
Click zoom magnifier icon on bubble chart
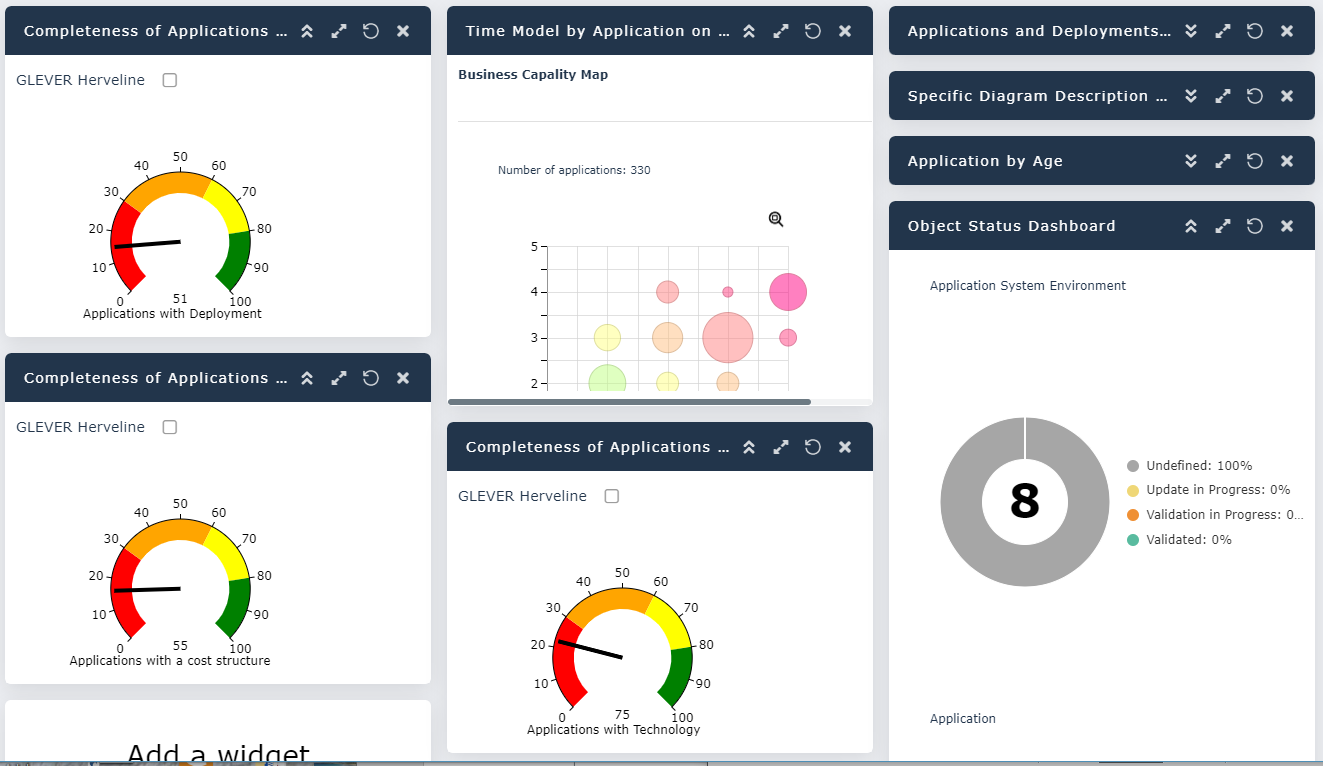776,219
